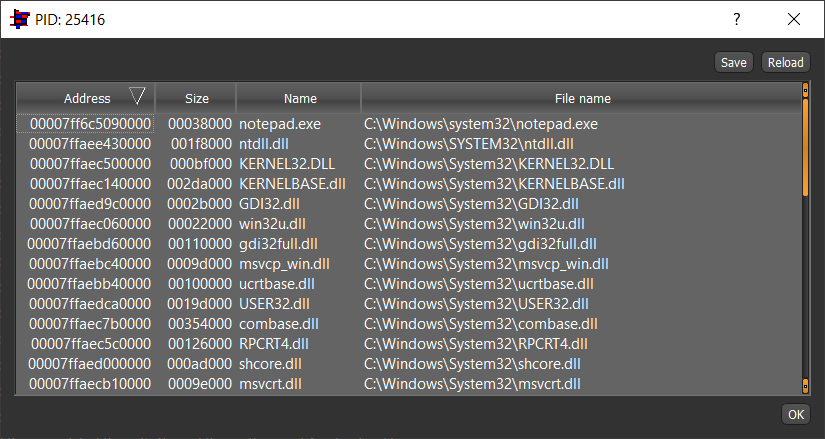Screen dimensions: 825x439
Task: Click the orange vertical scrollbar thumb
Action: [805, 147]
